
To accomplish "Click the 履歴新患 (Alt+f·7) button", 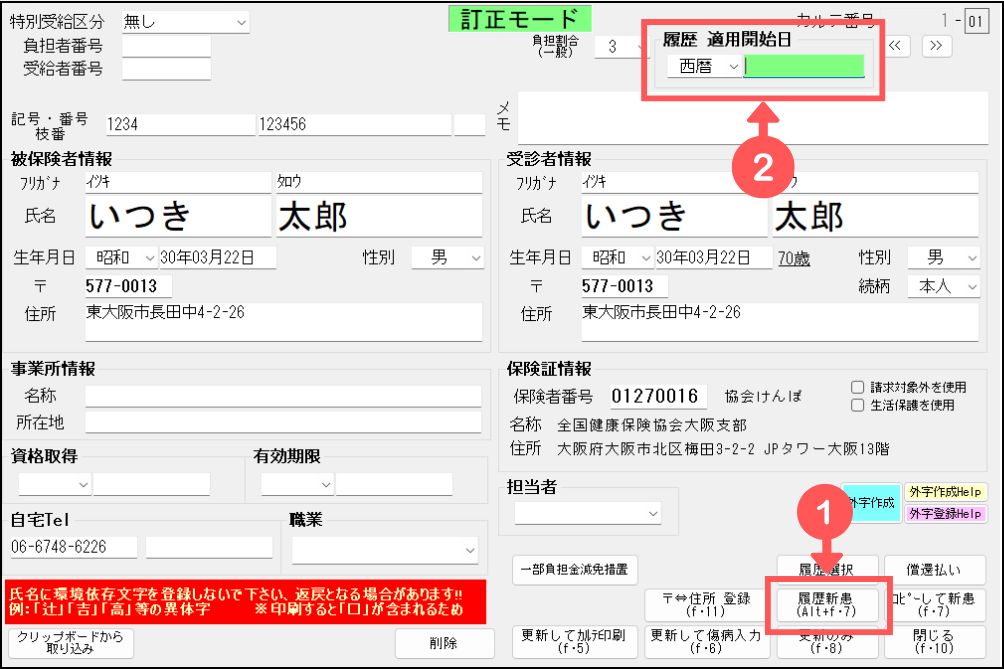I will click(x=825, y=604).
